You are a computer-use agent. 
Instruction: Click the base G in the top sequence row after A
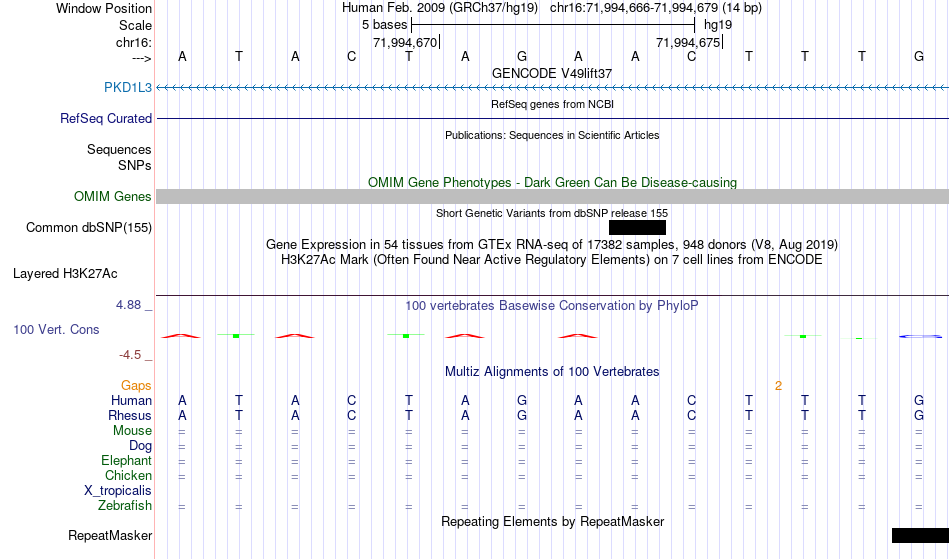(522, 56)
